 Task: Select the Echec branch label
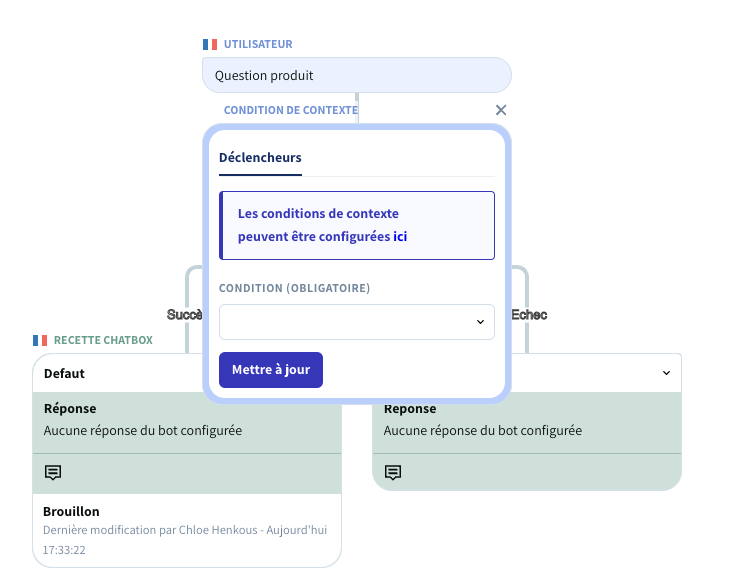point(529,314)
